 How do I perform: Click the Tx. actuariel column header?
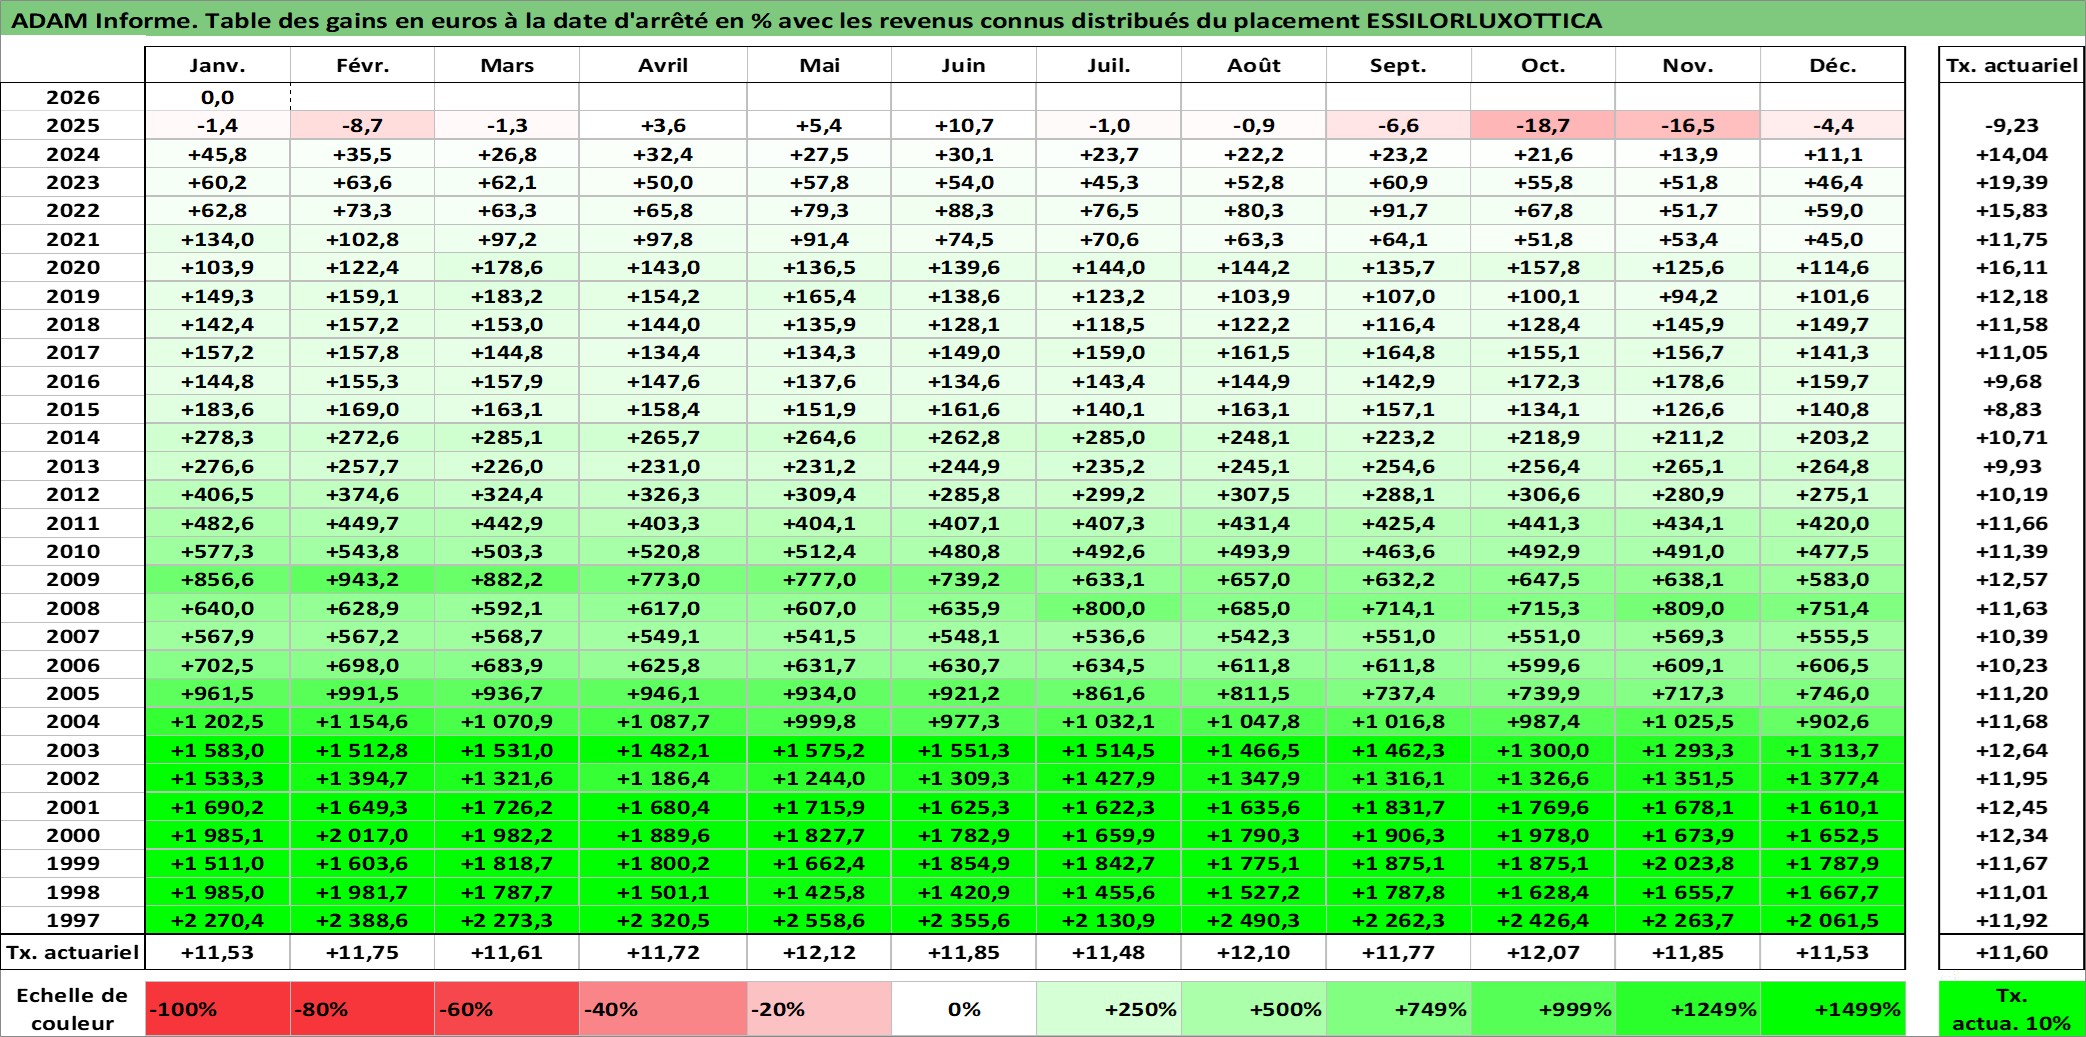pyautogui.click(x=2011, y=65)
